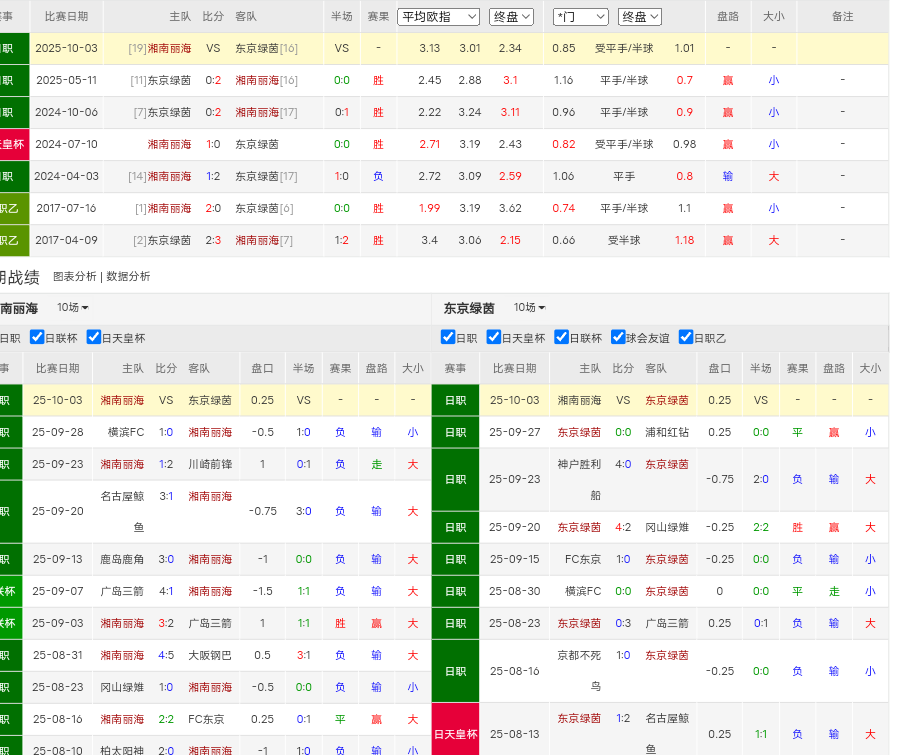This screenshot has height=755, width=919.
Task: Open the *门 company dropdown
Action: 580,17
